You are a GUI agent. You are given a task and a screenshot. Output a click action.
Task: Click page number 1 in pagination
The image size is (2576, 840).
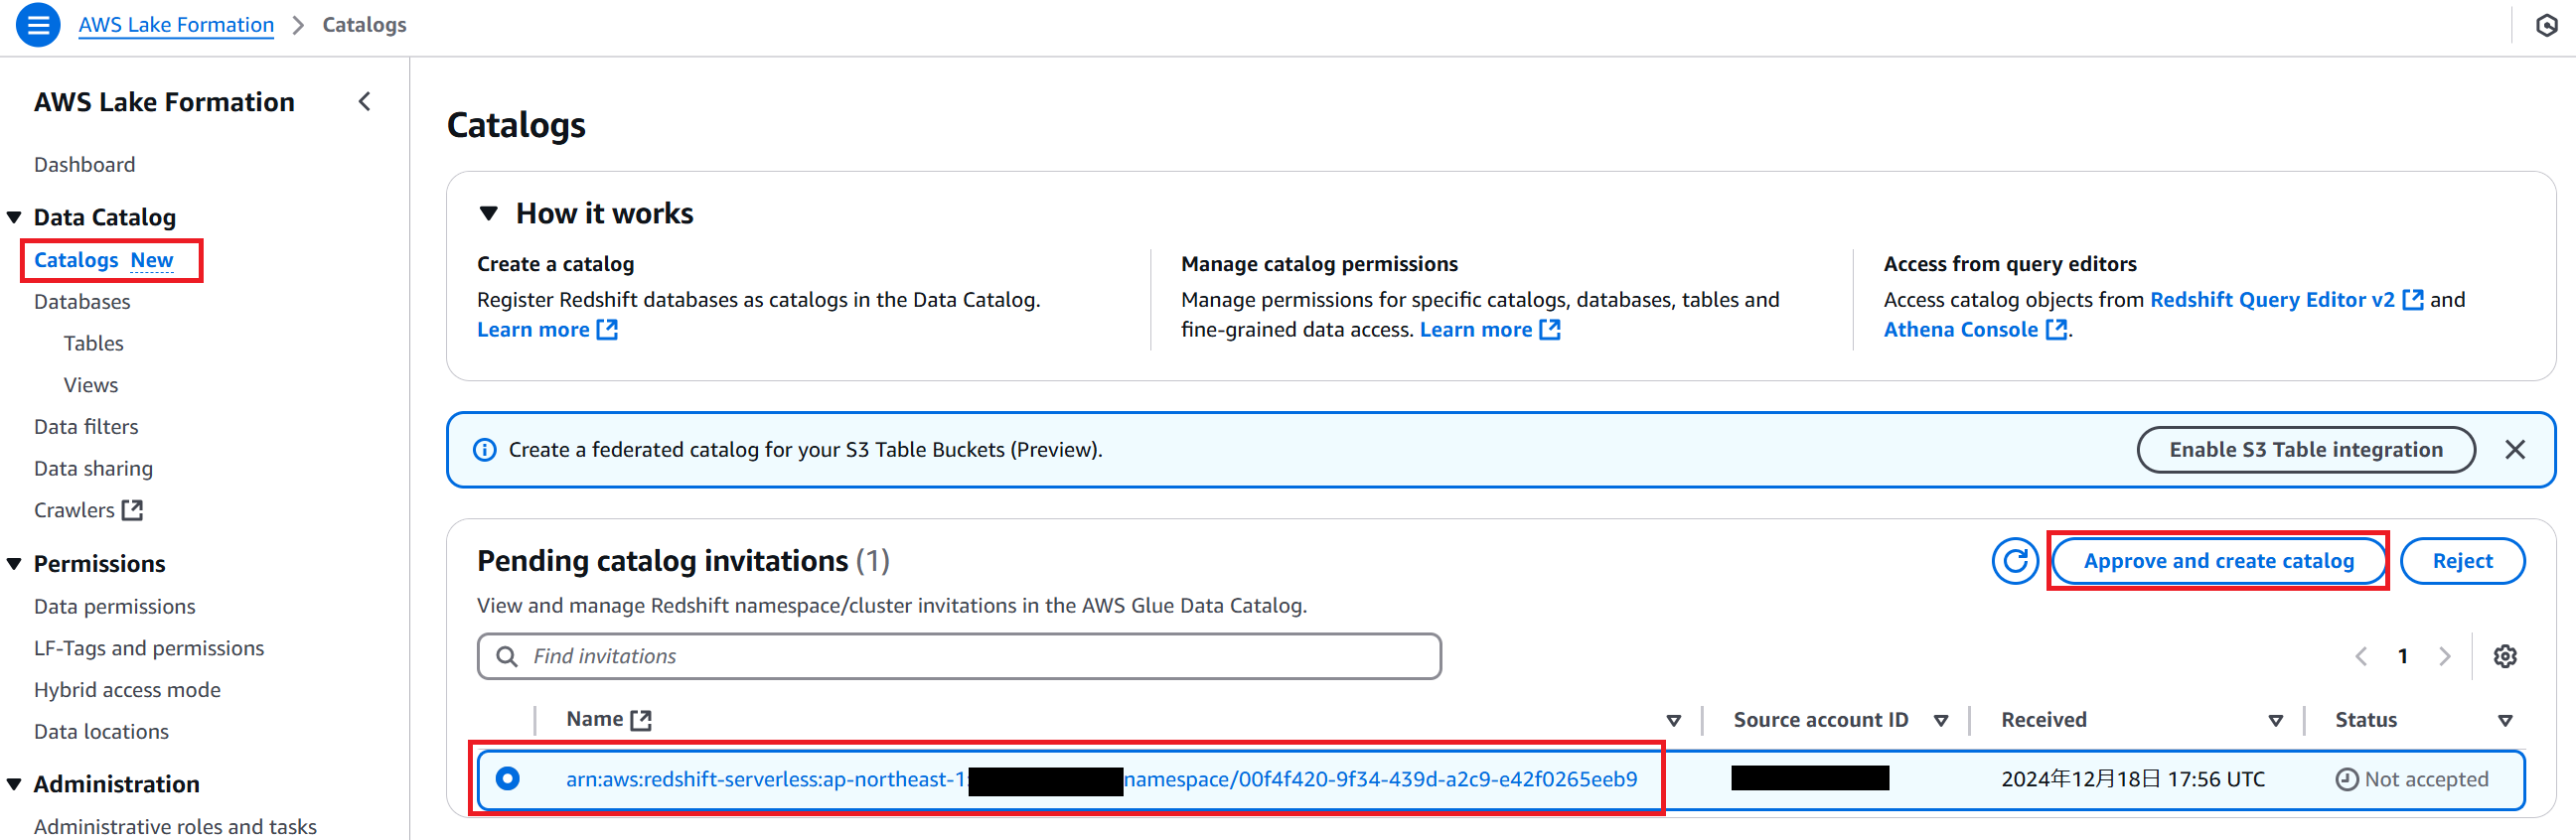tap(2402, 656)
